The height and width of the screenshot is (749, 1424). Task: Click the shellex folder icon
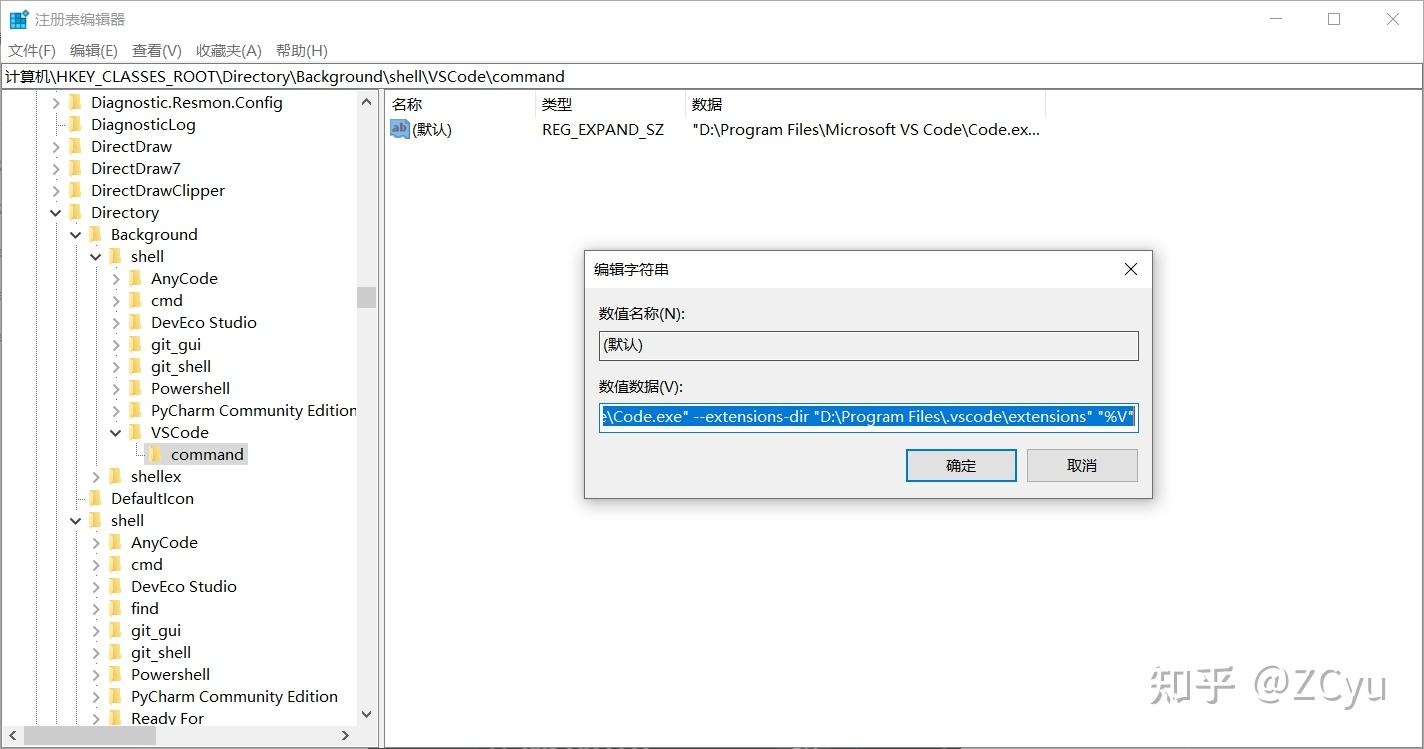tap(118, 476)
